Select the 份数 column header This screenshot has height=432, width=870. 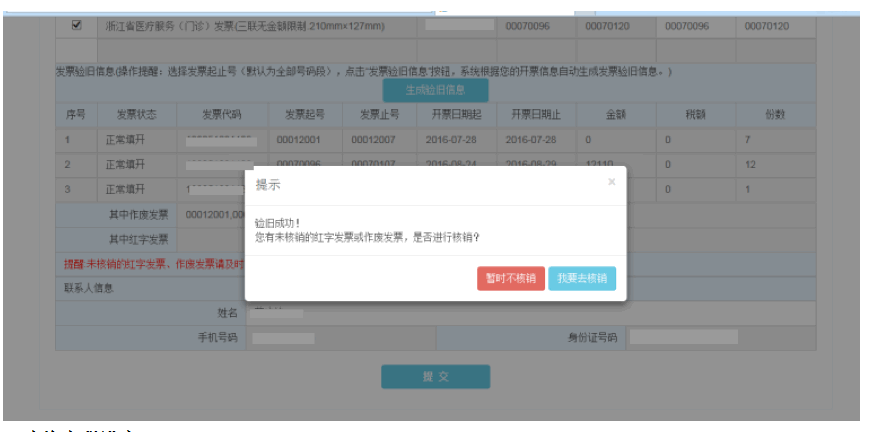(x=775, y=115)
